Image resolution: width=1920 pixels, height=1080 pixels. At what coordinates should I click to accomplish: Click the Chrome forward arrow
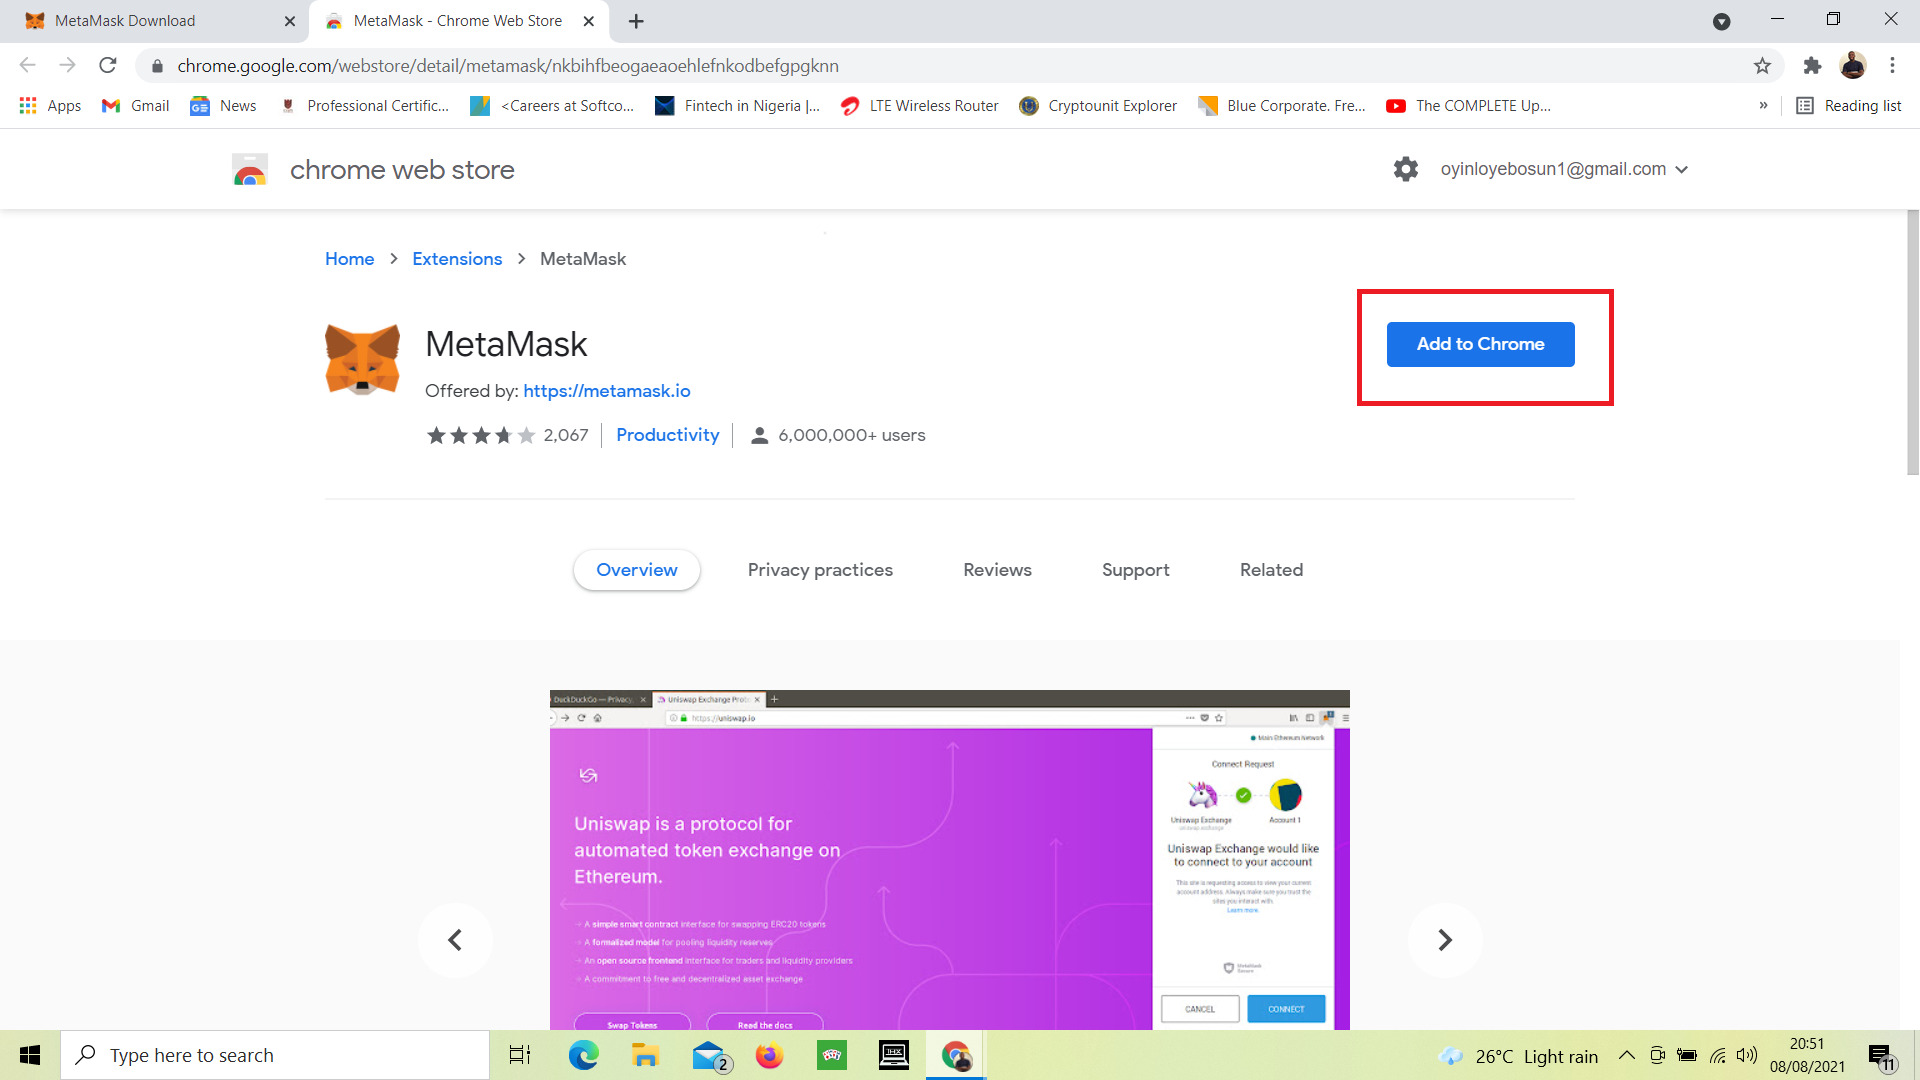coord(67,66)
